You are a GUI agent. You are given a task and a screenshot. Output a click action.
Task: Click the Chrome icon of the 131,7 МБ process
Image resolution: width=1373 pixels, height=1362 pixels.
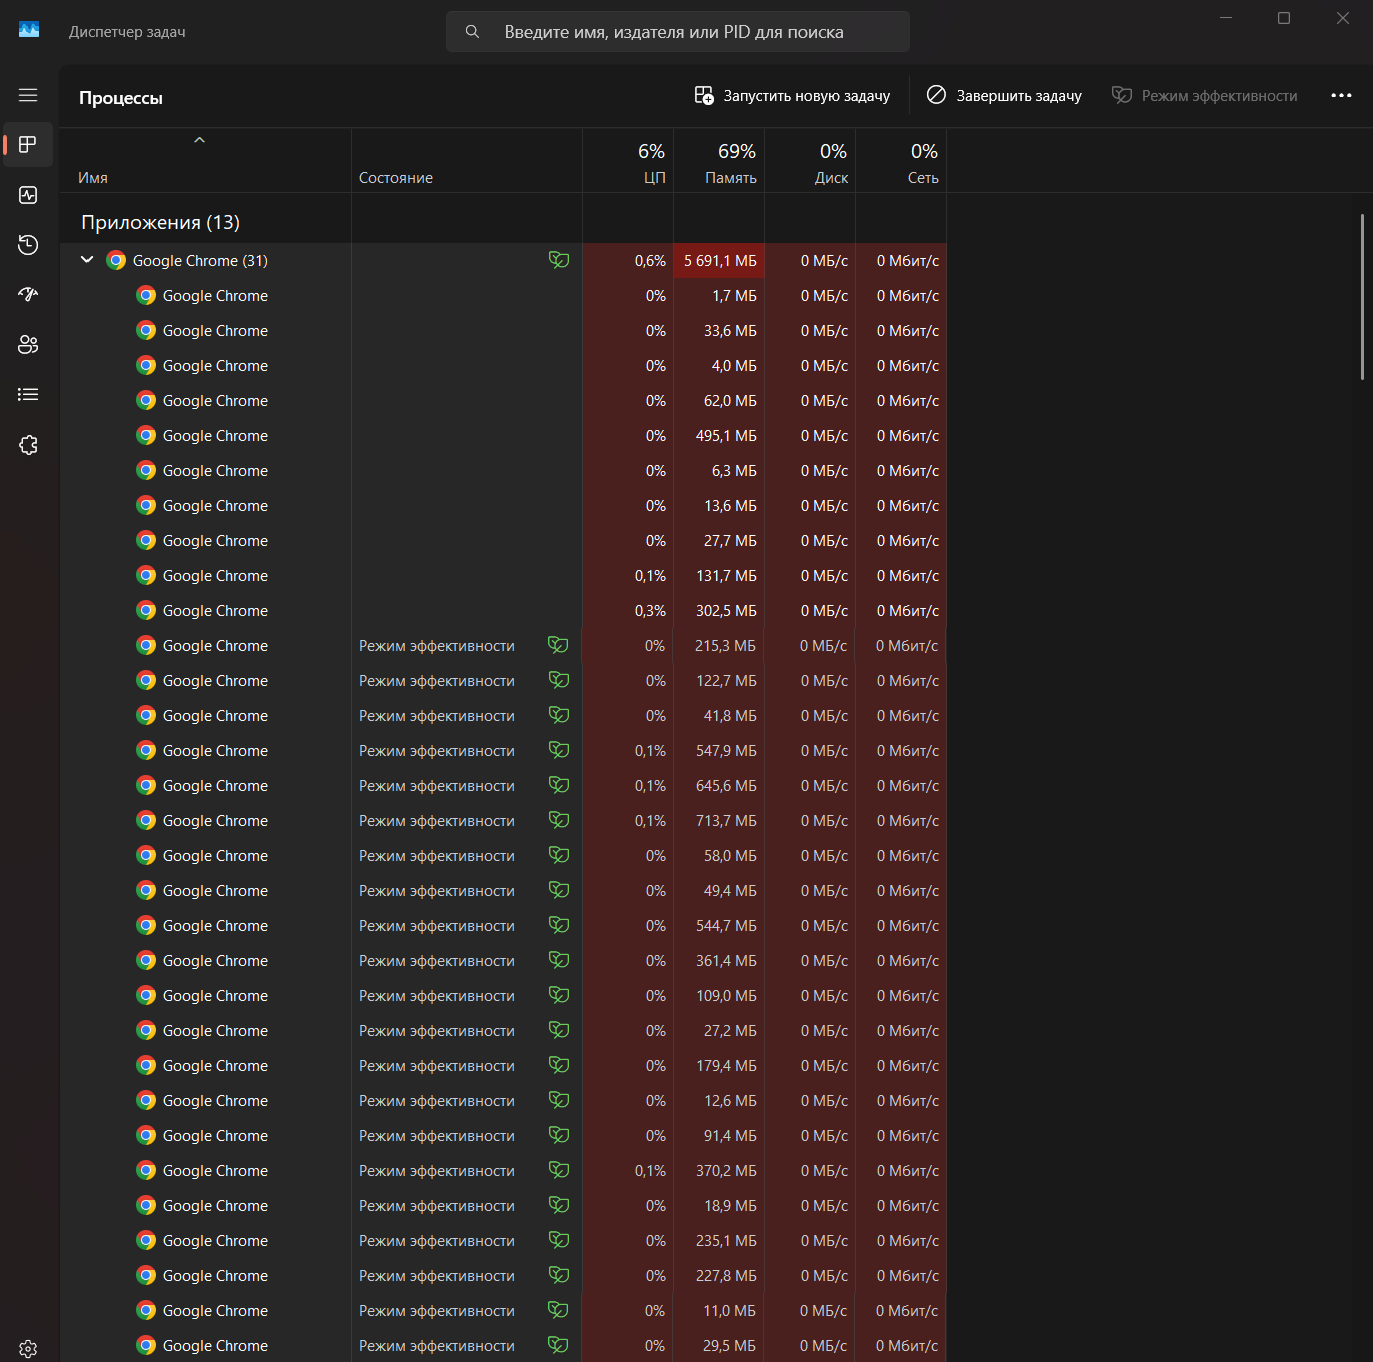click(x=146, y=576)
